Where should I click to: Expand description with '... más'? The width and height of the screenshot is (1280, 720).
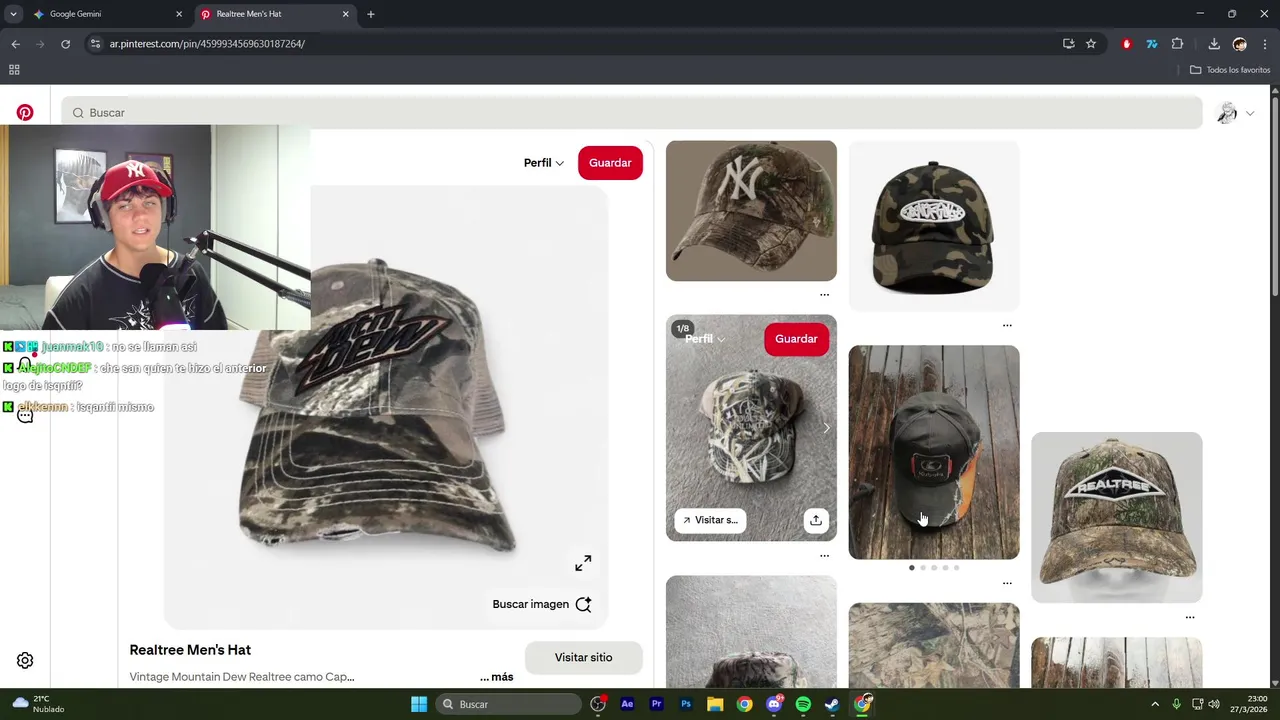point(496,677)
